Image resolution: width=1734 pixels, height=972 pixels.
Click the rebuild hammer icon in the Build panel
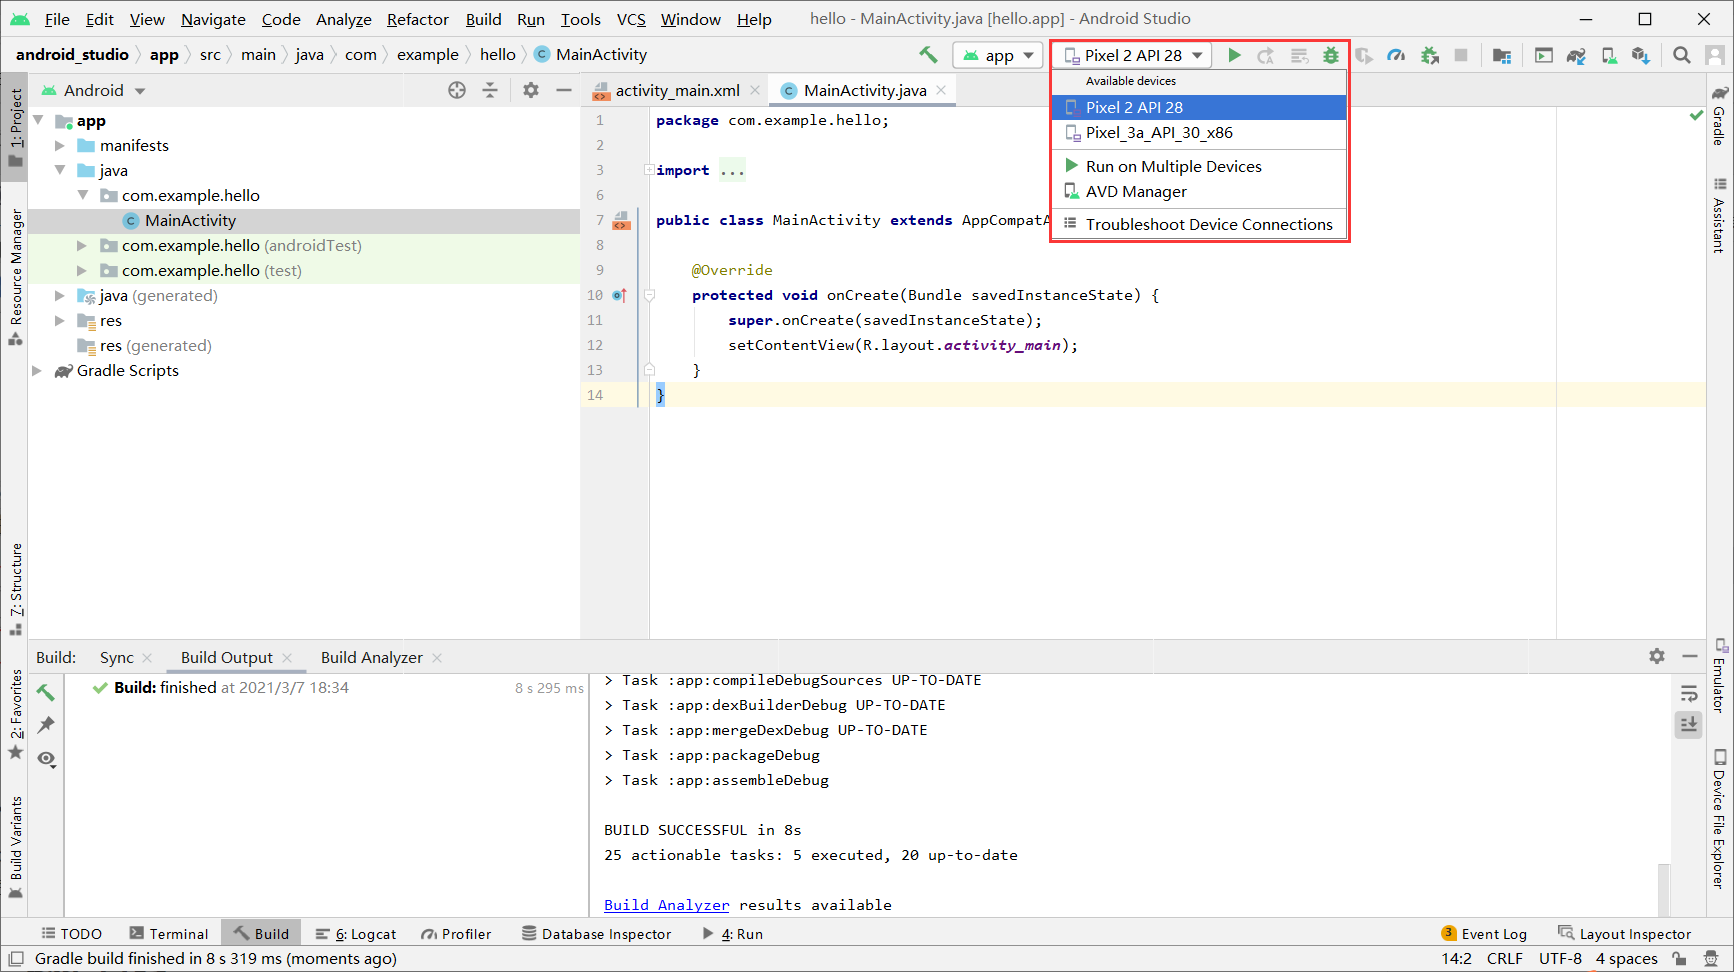(46, 692)
